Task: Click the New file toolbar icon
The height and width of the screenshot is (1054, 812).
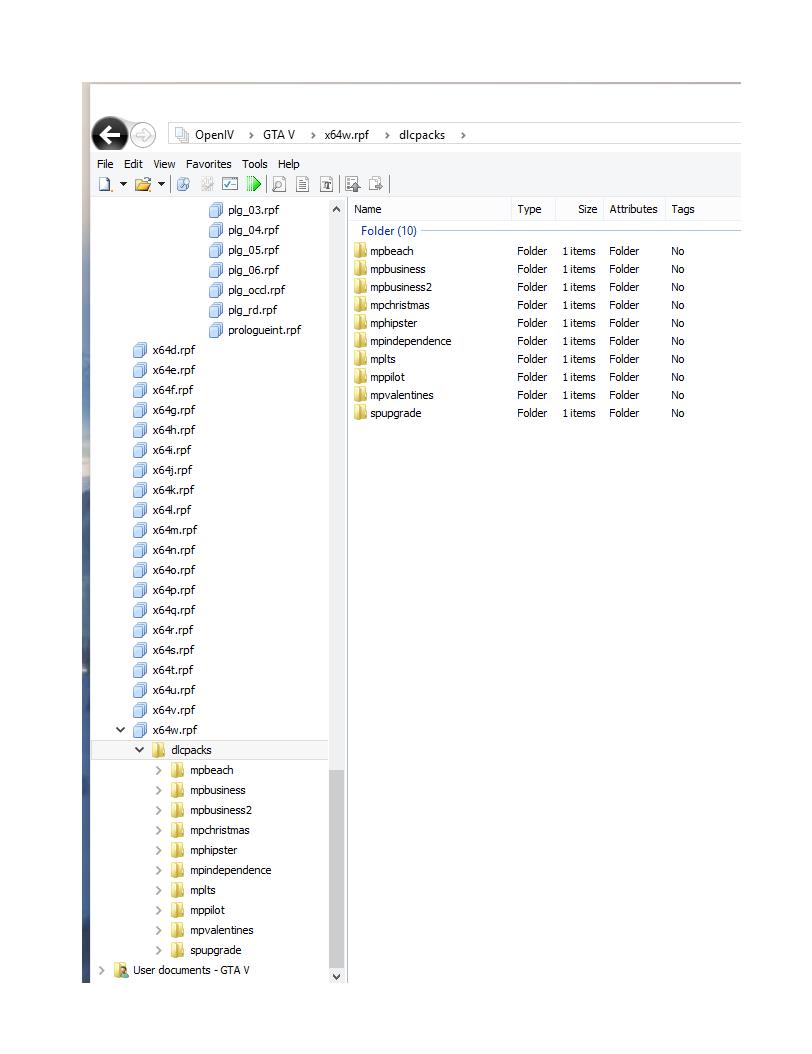Action: click(x=106, y=184)
